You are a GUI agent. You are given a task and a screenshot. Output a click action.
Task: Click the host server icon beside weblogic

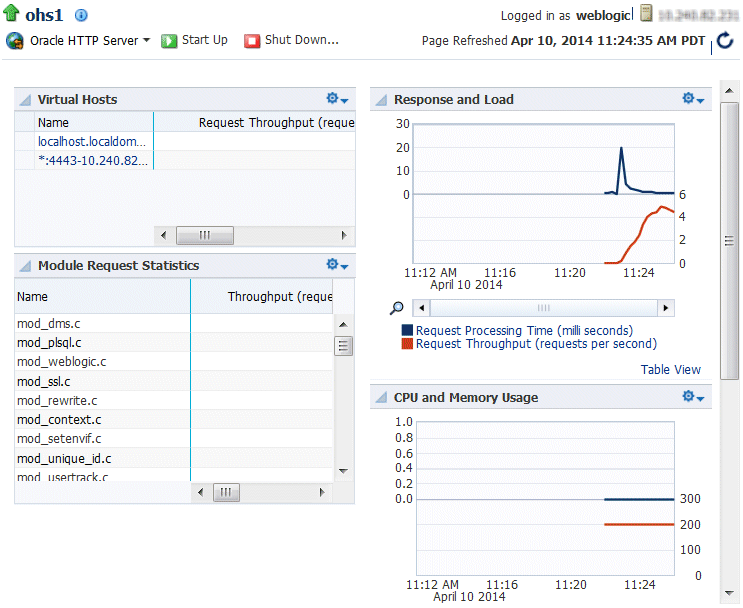[x=646, y=13]
